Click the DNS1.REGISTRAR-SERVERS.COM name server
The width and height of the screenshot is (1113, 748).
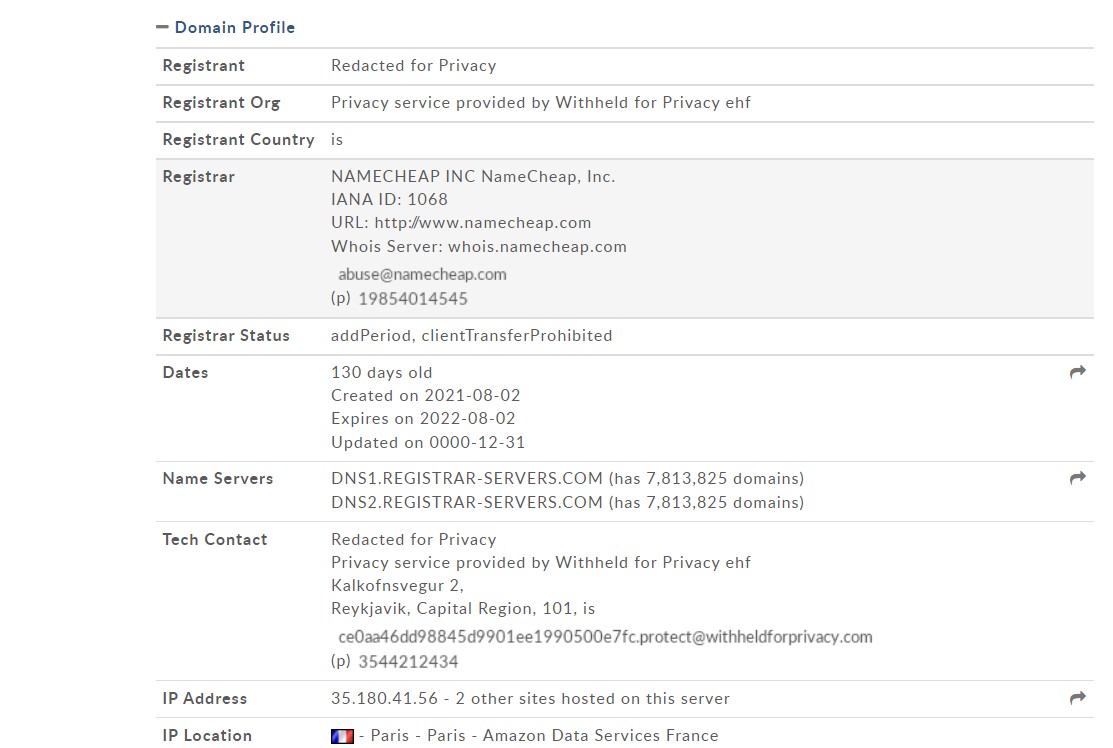coord(467,479)
